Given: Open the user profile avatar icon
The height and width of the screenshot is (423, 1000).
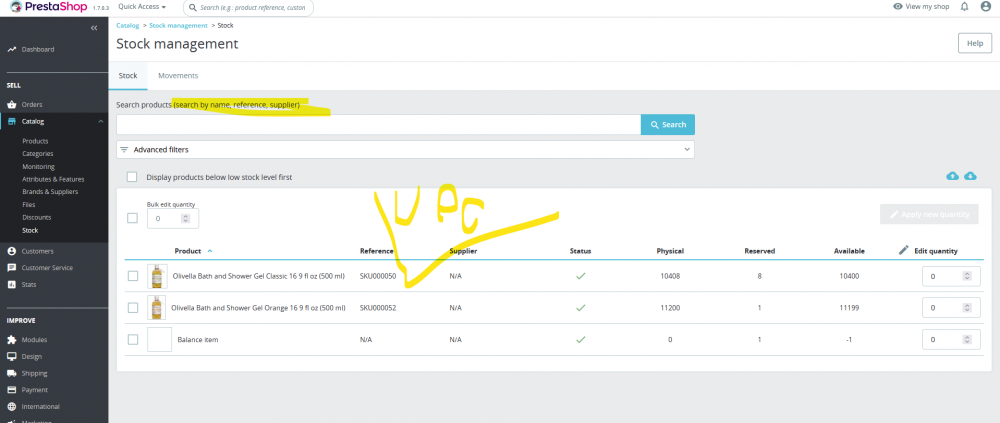Looking at the screenshot, I should [x=985, y=6].
